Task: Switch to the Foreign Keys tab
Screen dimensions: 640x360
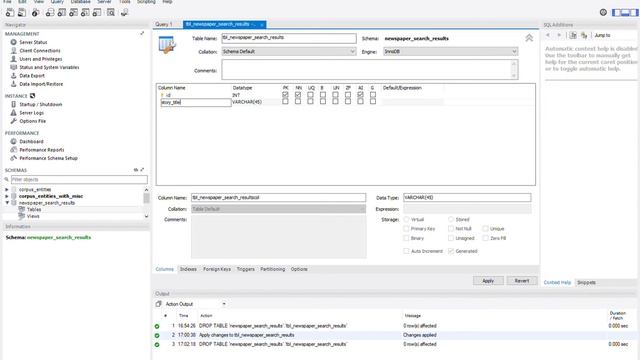Action: tap(217, 269)
